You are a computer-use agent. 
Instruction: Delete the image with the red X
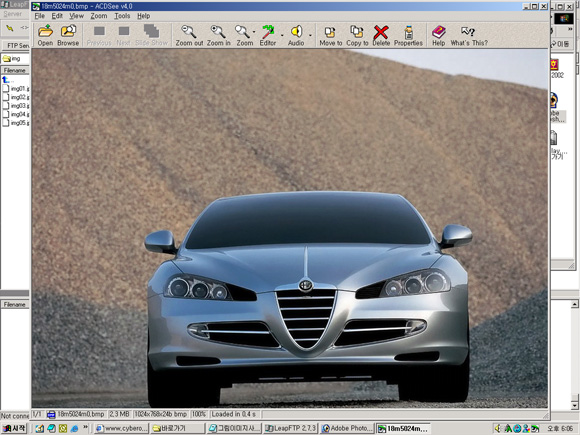pos(381,36)
